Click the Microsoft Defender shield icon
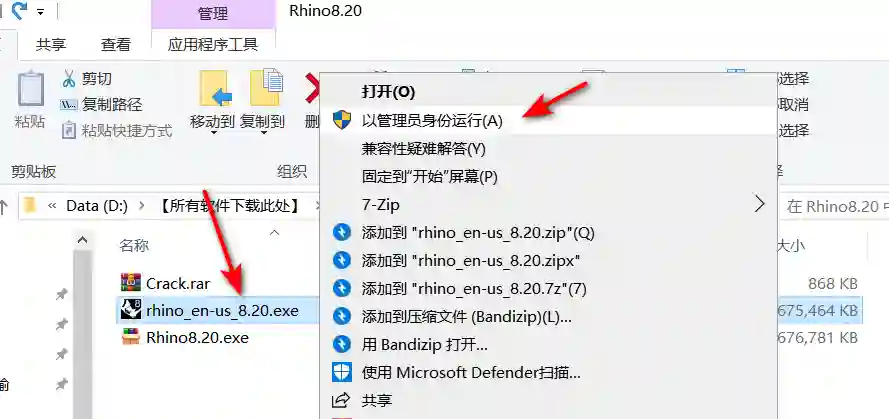Image resolution: width=889 pixels, height=419 pixels. (342, 372)
